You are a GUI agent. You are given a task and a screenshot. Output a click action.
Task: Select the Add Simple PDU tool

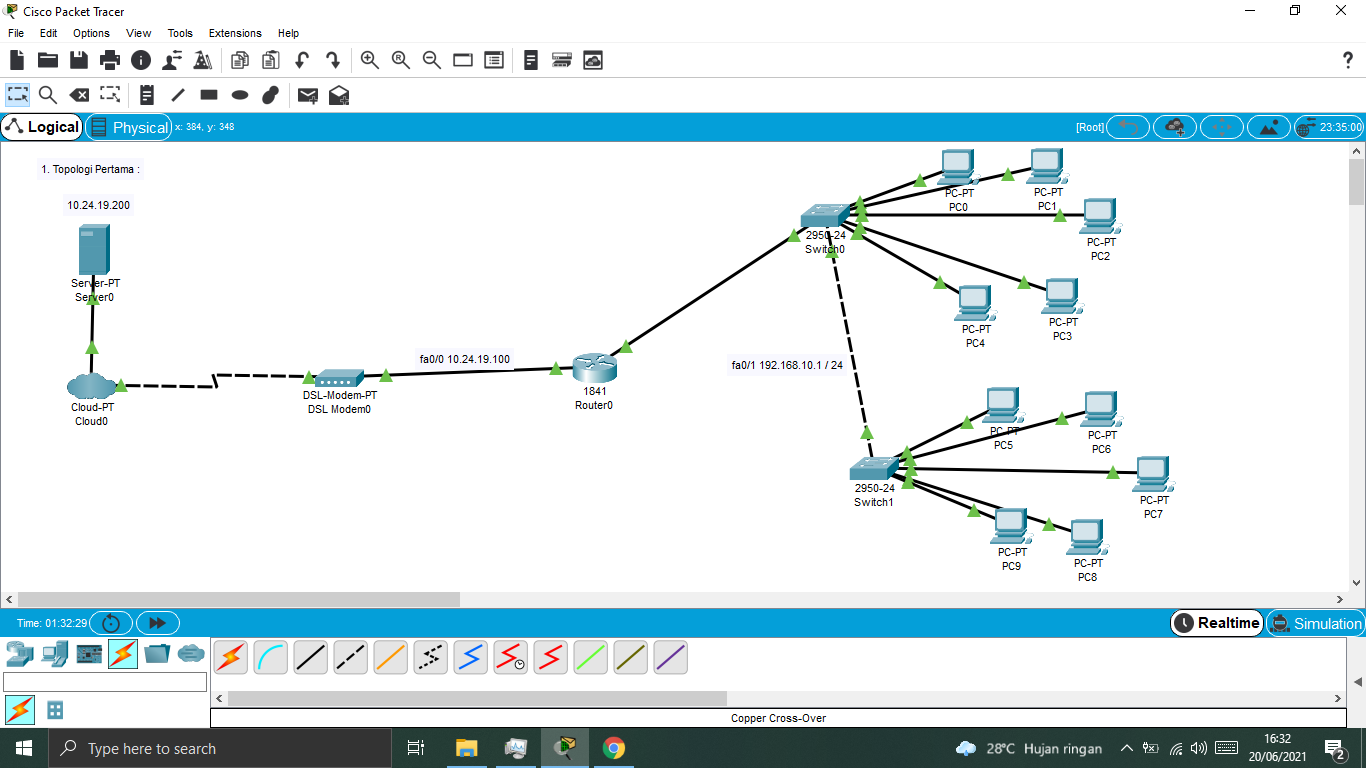point(307,95)
